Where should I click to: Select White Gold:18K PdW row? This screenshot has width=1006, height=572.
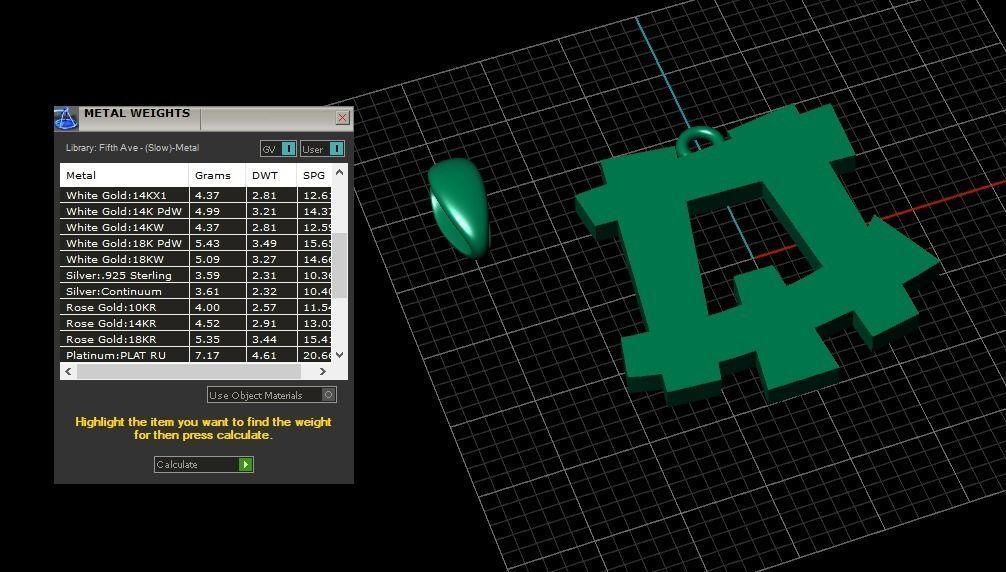pos(196,243)
